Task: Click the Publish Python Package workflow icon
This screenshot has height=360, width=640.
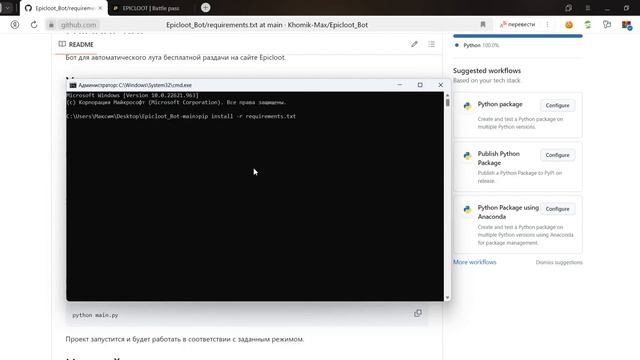Action: coord(467,156)
